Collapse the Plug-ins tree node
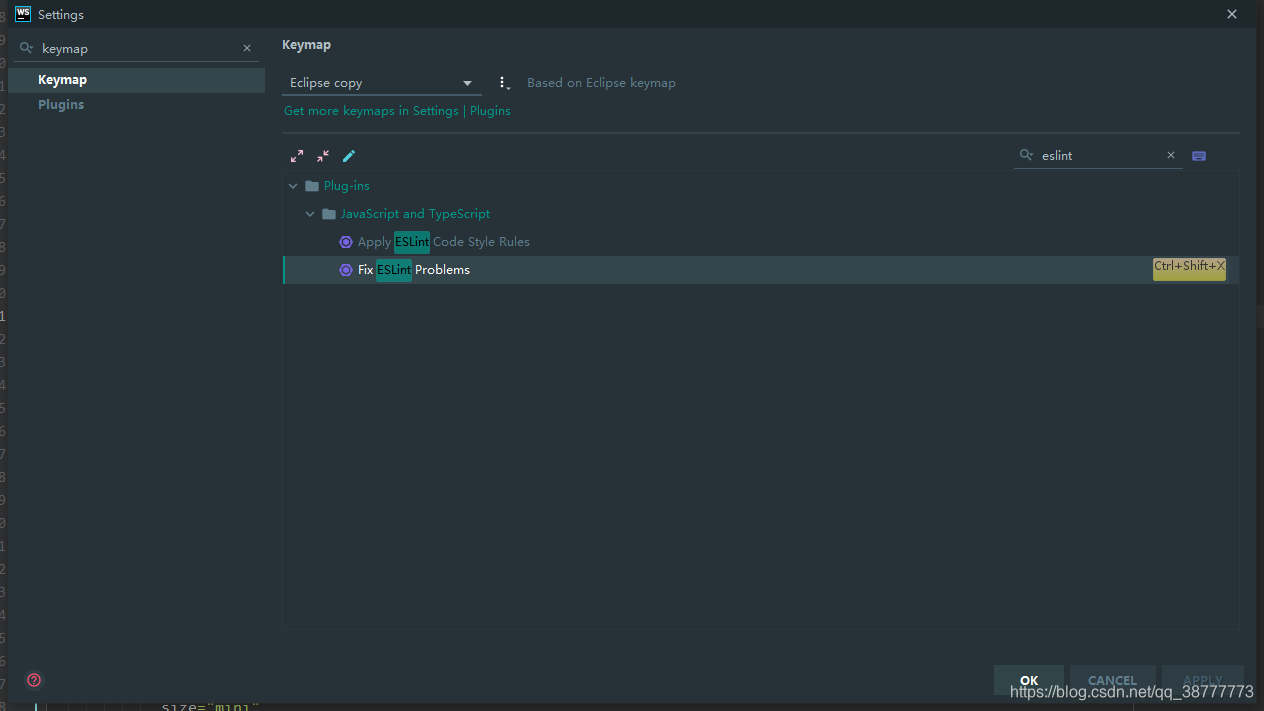 (293, 186)
